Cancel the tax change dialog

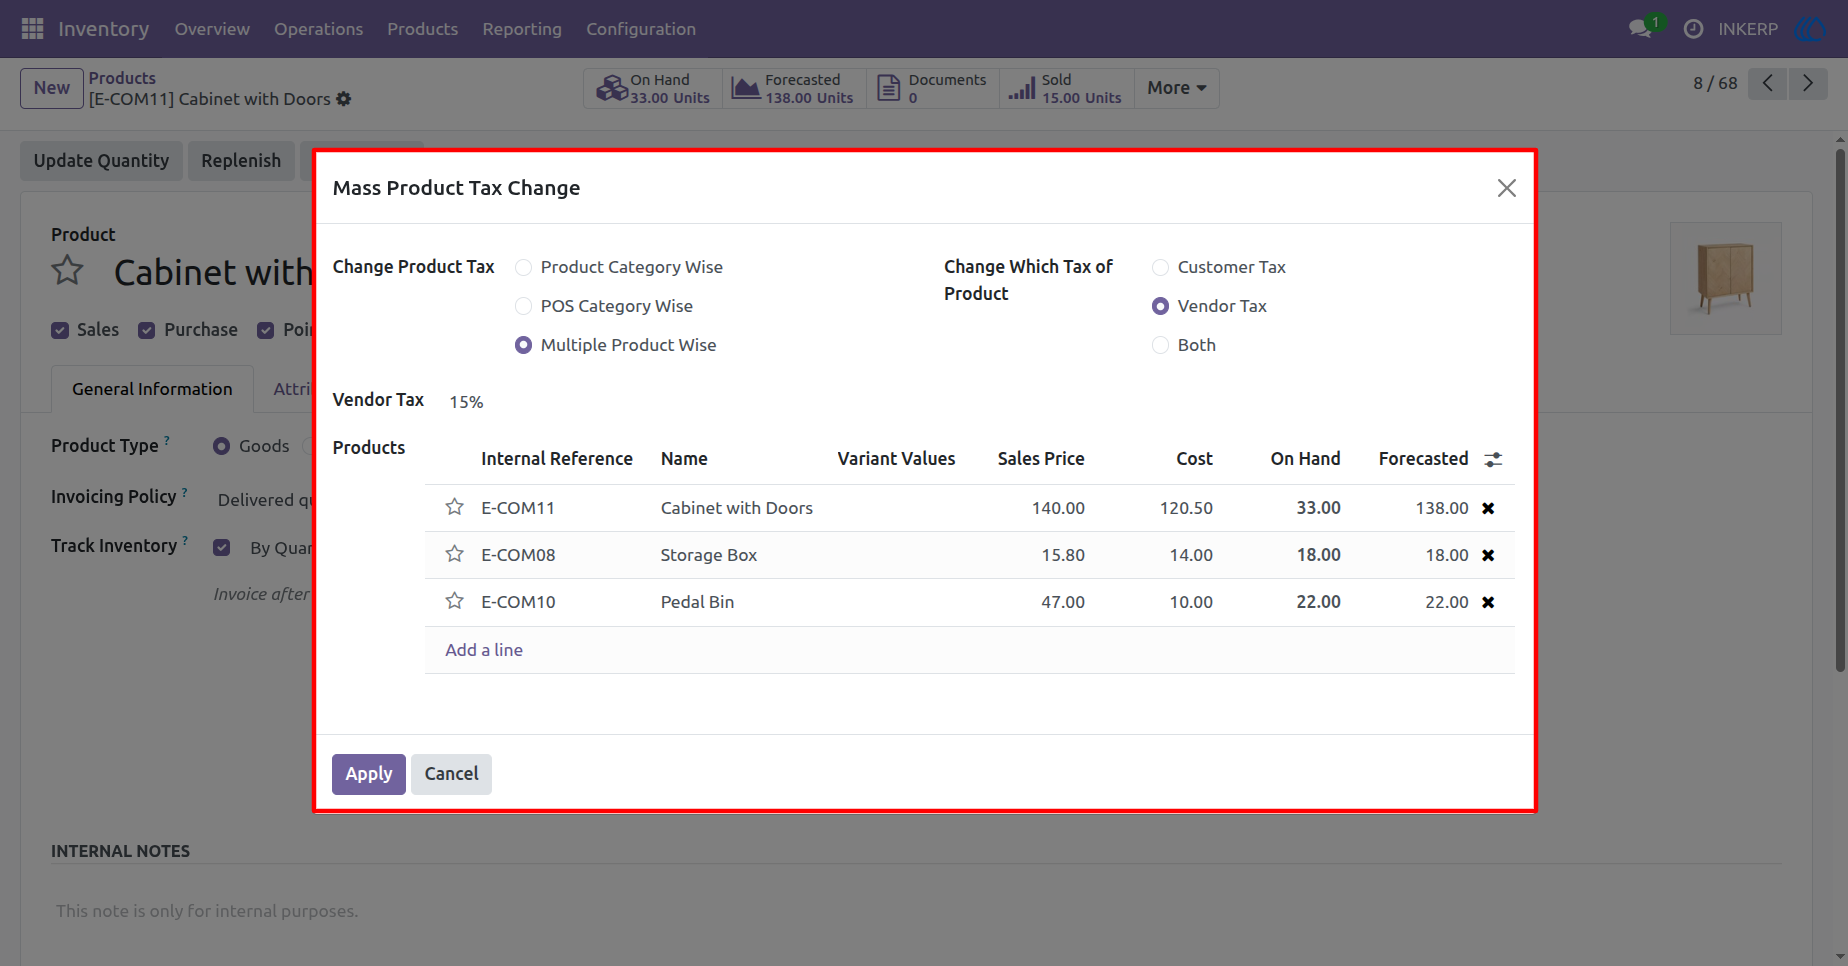451,774
